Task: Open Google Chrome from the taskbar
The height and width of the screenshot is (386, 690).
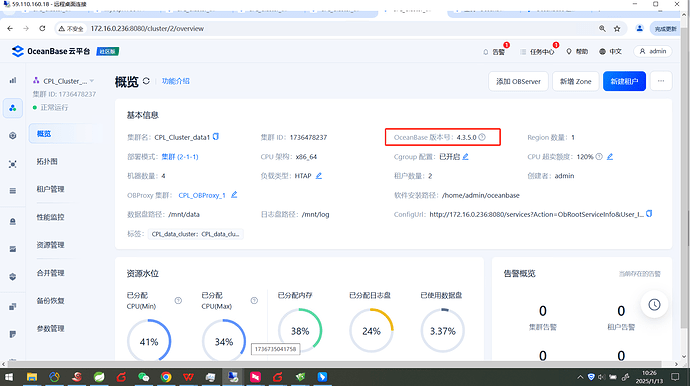Action: tap(166, 377)
